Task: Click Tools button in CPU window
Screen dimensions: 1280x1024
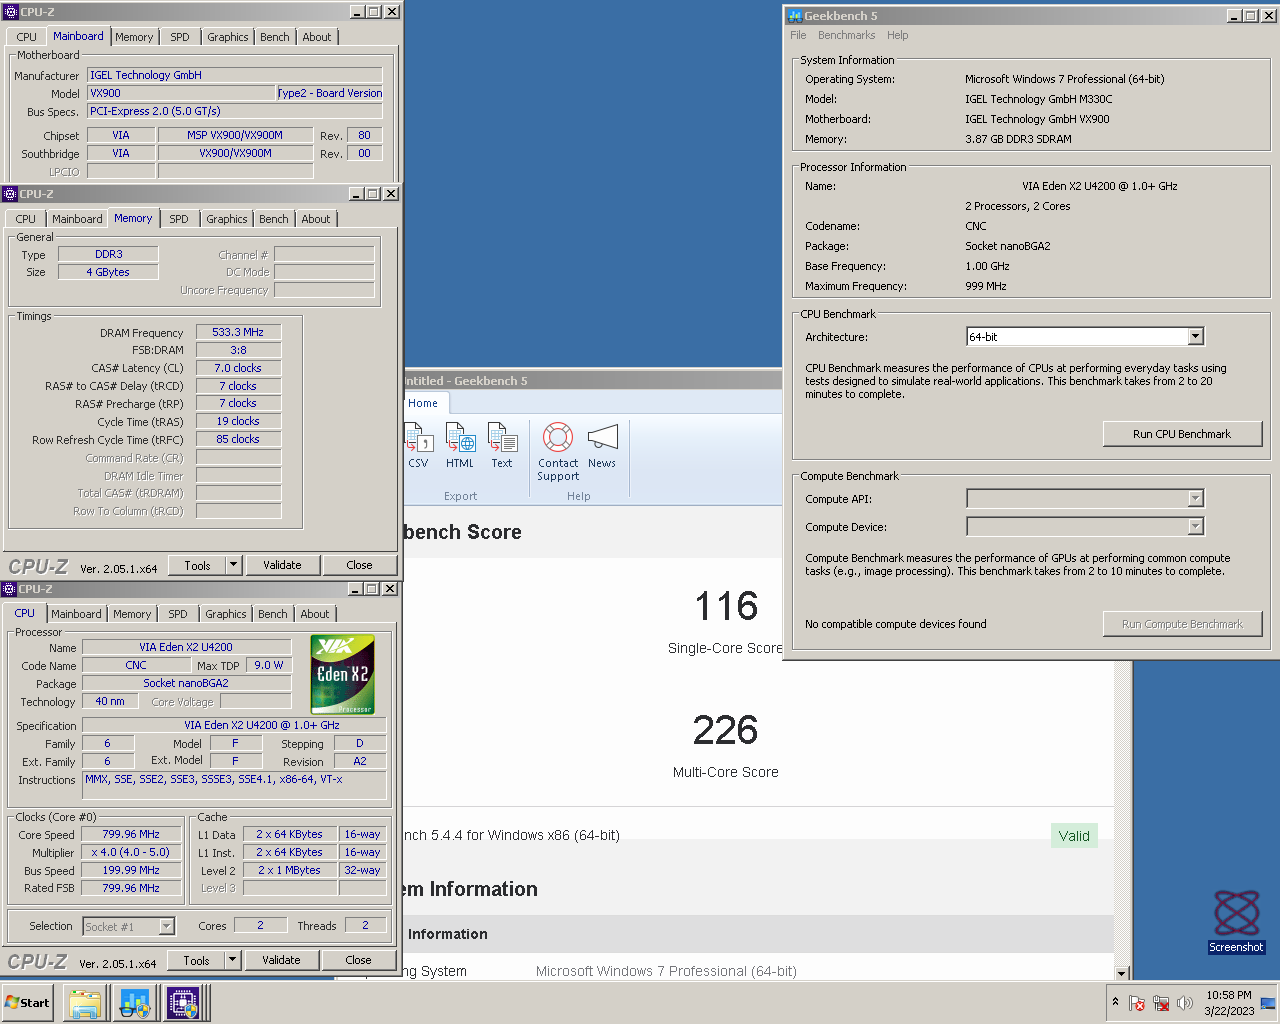Action: pos(197,960)
